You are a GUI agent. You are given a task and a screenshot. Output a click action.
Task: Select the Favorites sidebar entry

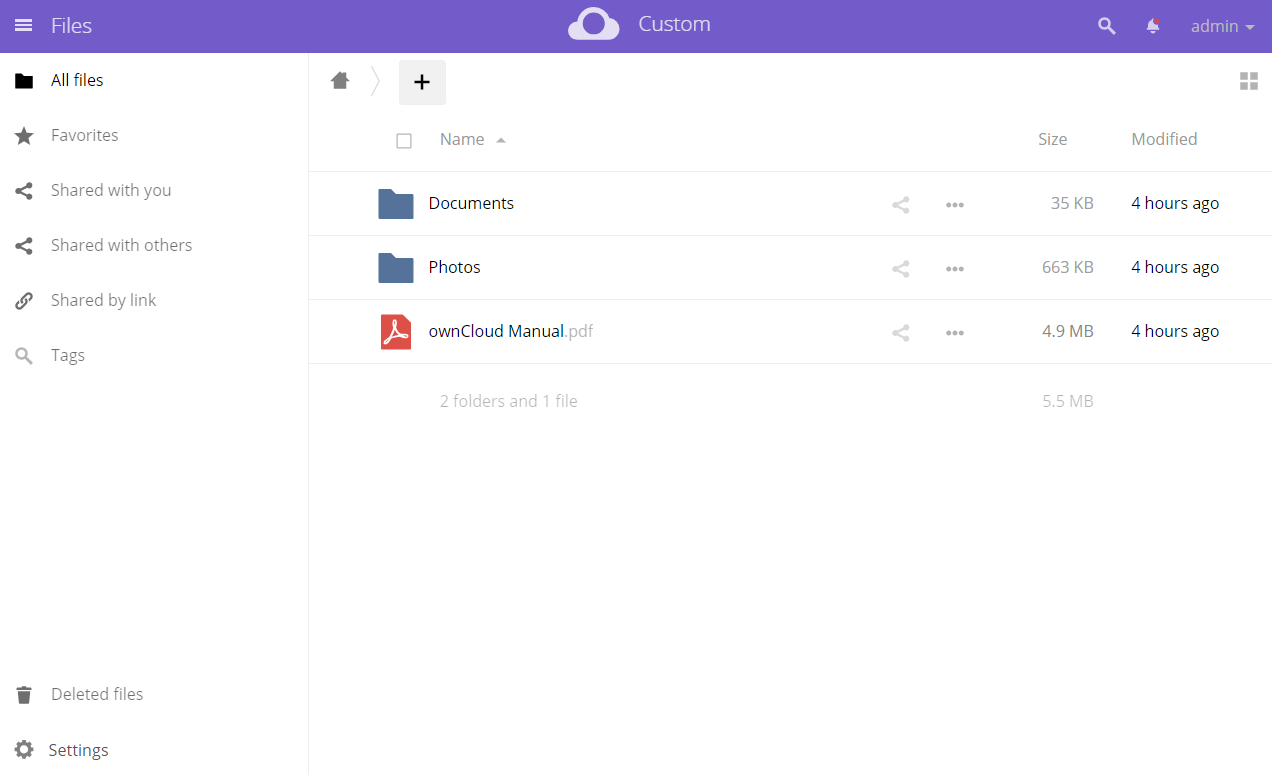click(x=84, y=135)
